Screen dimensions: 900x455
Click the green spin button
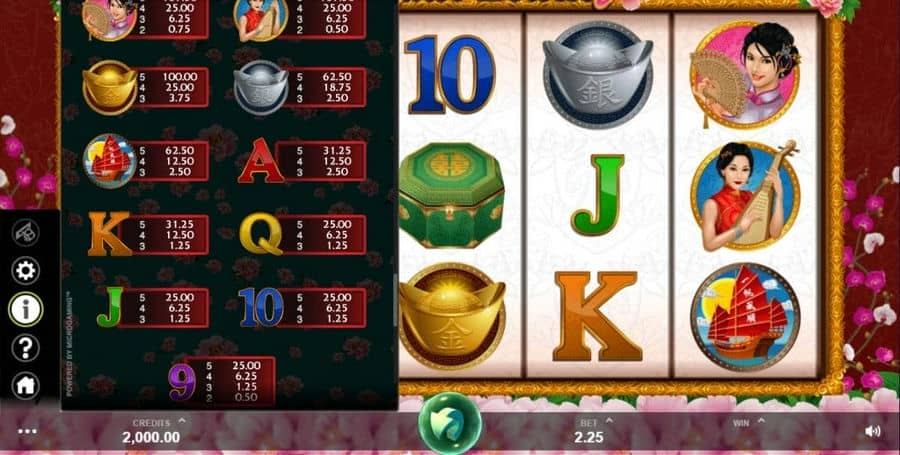(x=449, y=423)
